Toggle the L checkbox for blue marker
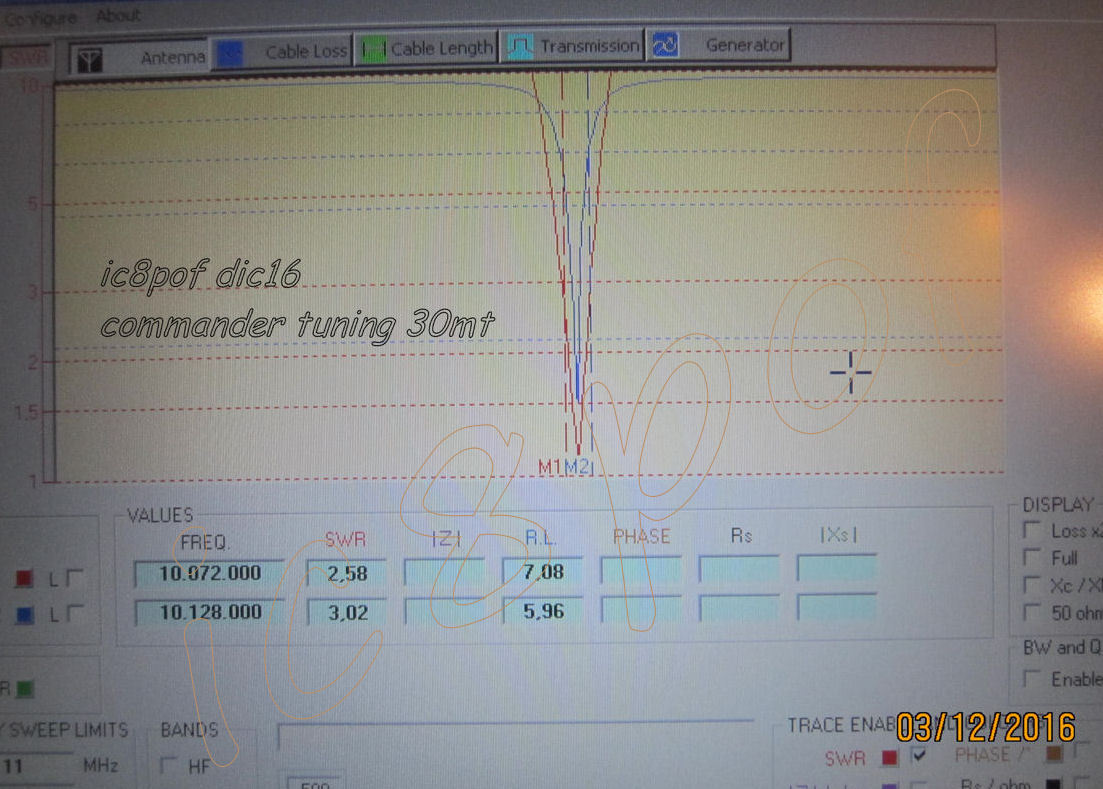 coord(75,613)
